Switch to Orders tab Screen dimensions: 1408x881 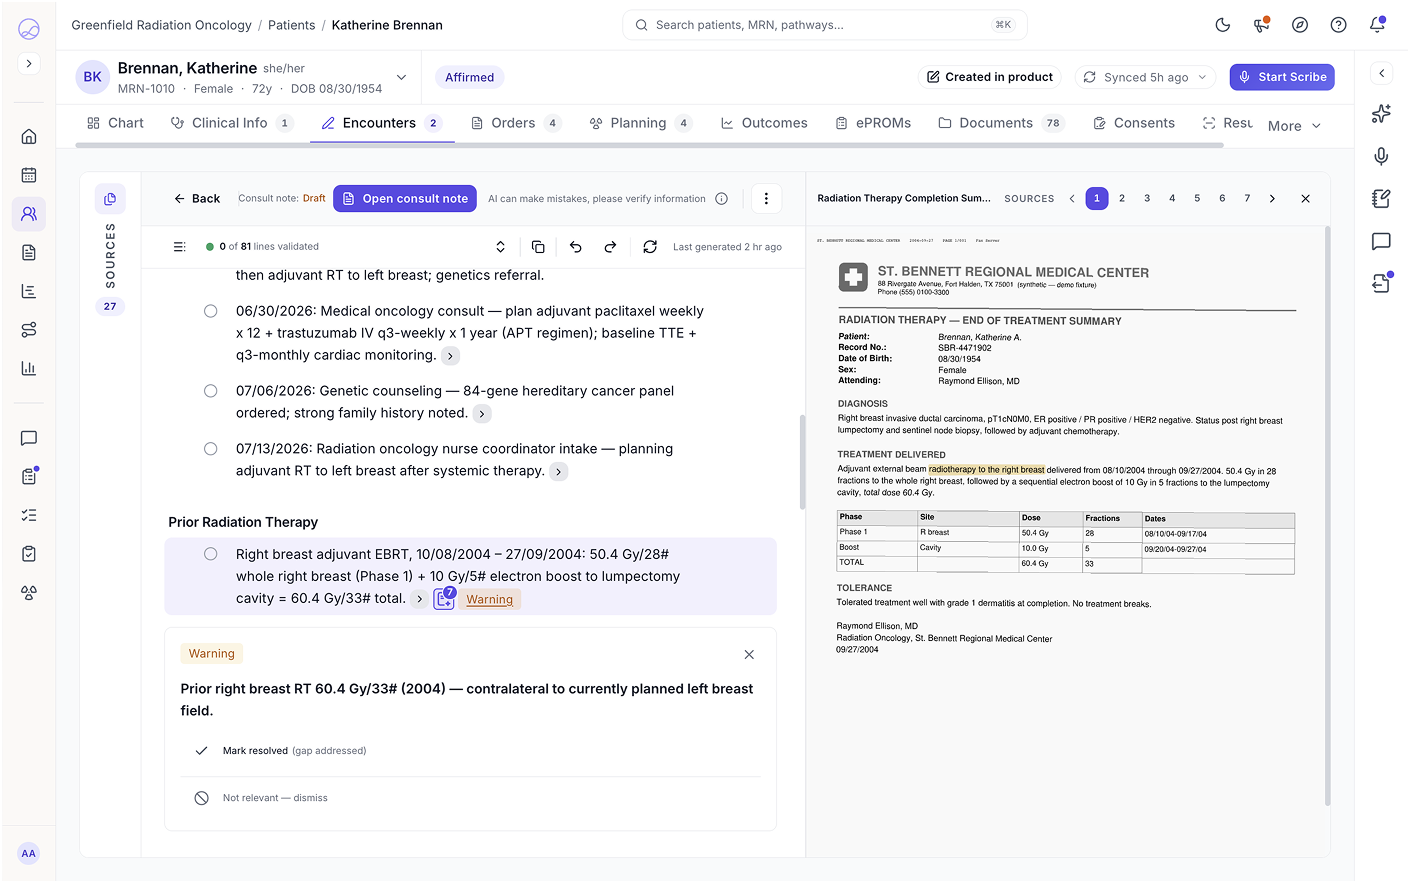coord(516,123)
